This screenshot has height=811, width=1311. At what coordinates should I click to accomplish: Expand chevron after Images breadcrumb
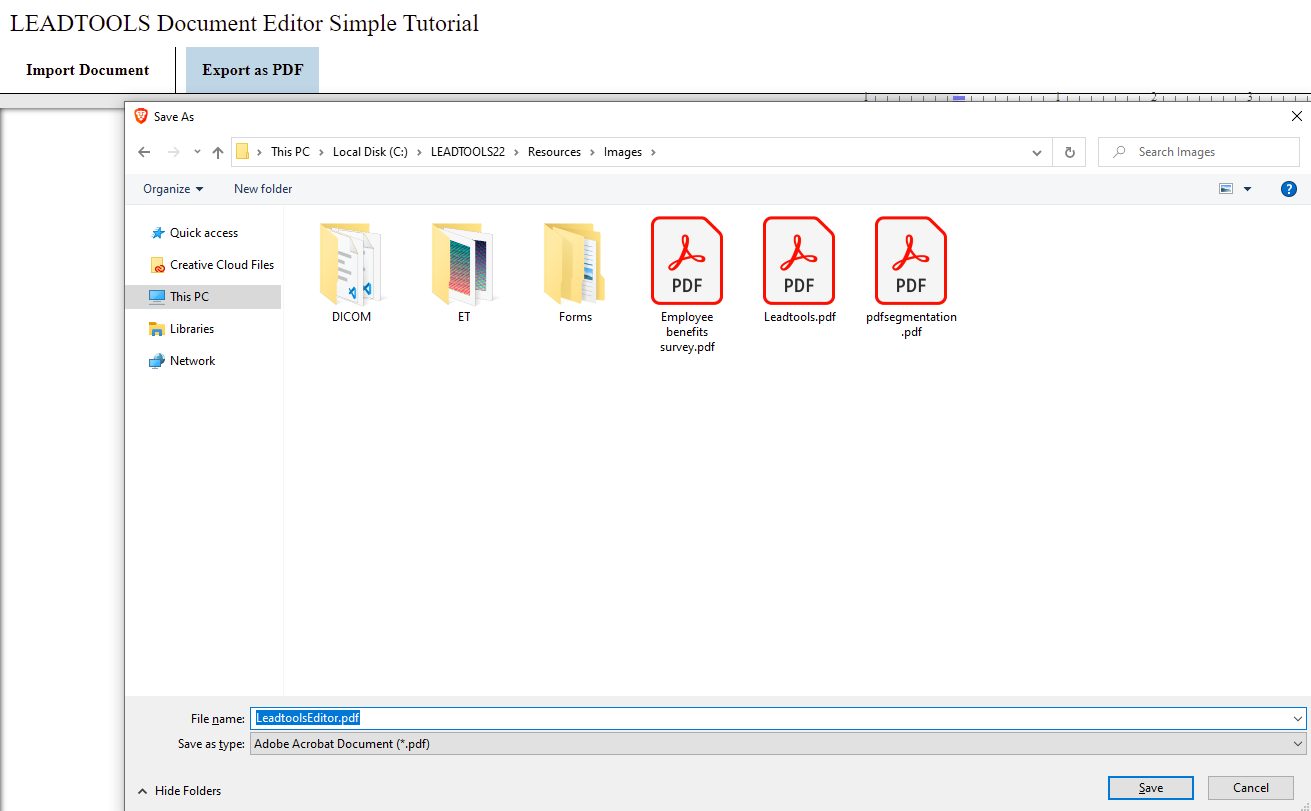(653, 152)
